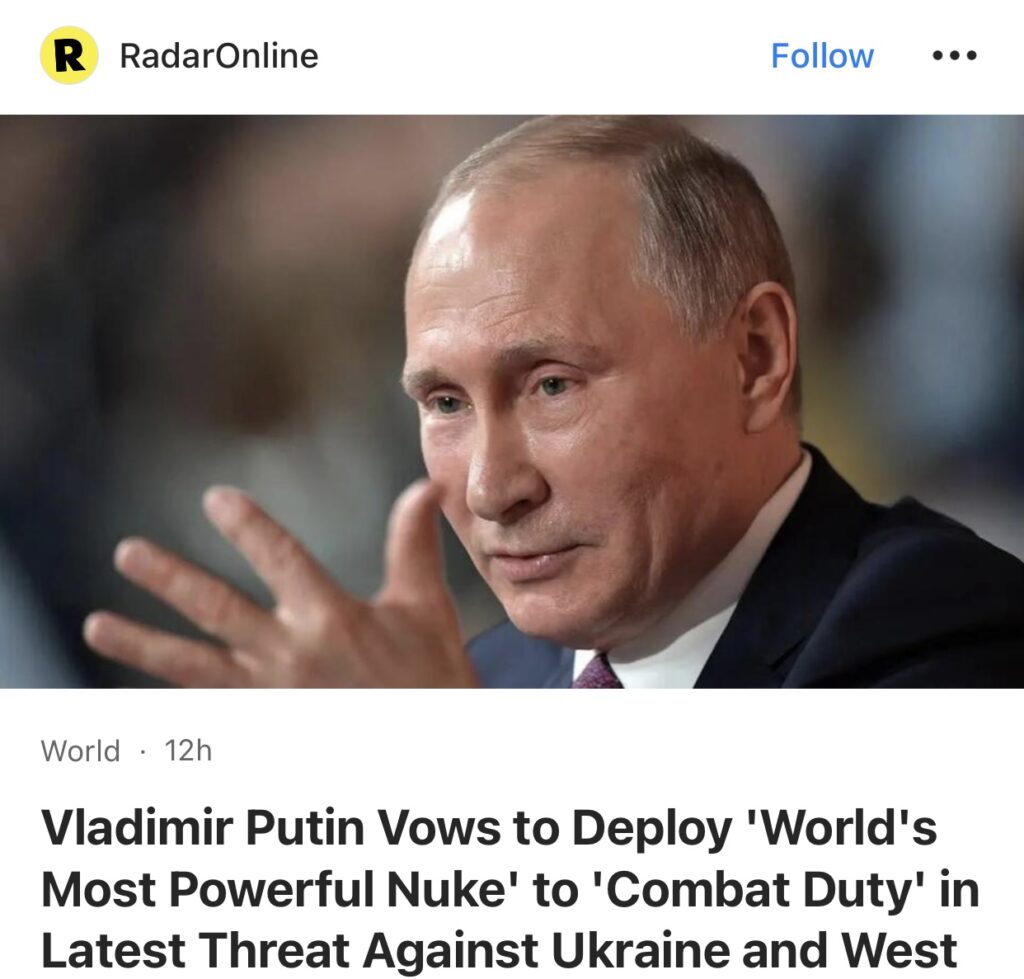Click the separator dot between World and 12h
This screenshot has width=1024, height=979.
pos(142,752)
